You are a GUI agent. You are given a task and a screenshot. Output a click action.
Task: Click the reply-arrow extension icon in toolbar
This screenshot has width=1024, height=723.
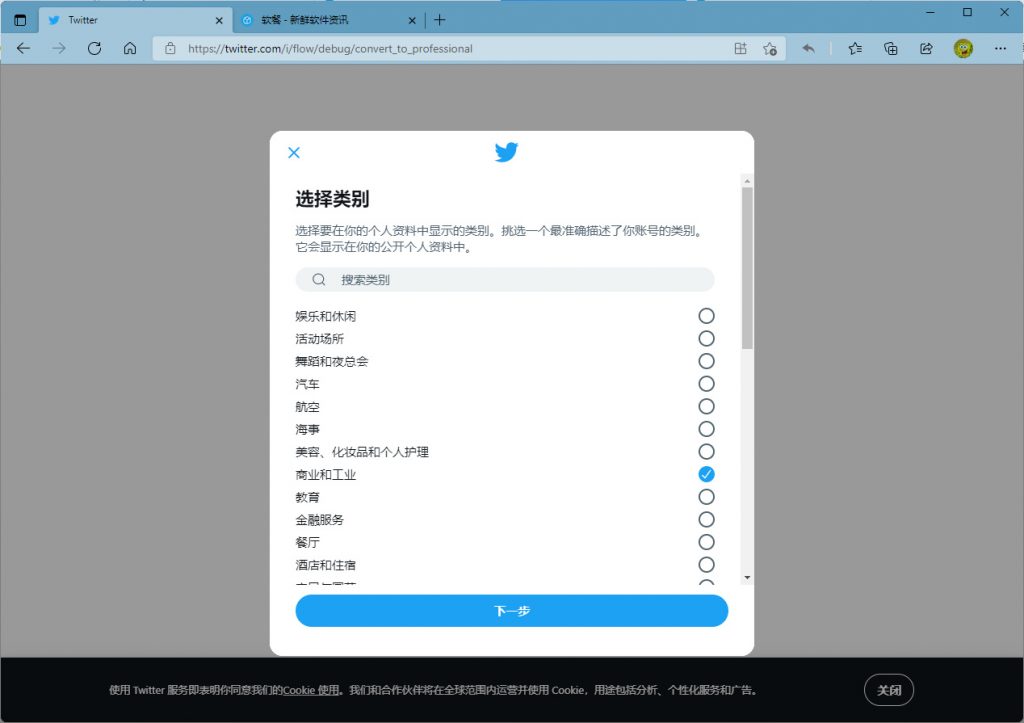tap(808, 48)
